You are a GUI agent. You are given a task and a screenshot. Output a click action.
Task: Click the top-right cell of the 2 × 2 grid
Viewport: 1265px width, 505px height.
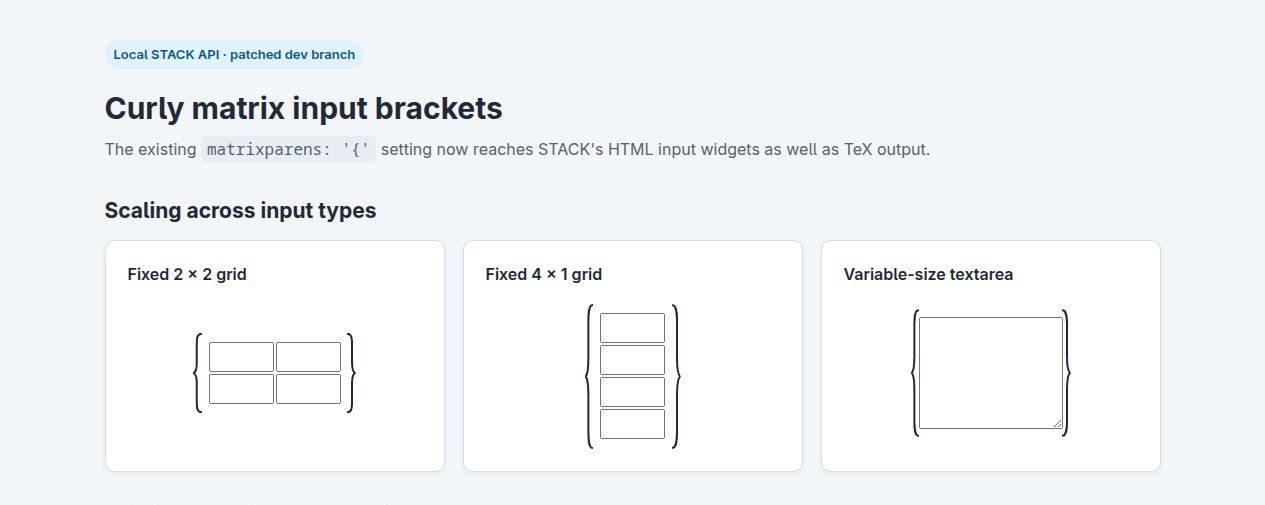pyautogui.click(x=308, y=357)
